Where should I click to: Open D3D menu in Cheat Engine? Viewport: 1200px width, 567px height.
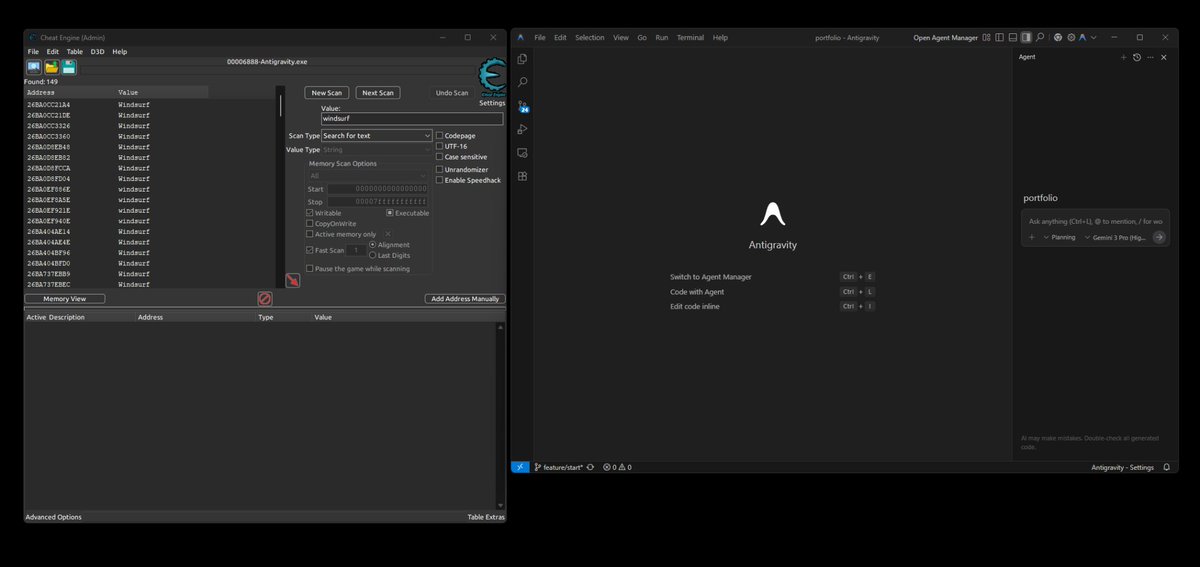97,51
